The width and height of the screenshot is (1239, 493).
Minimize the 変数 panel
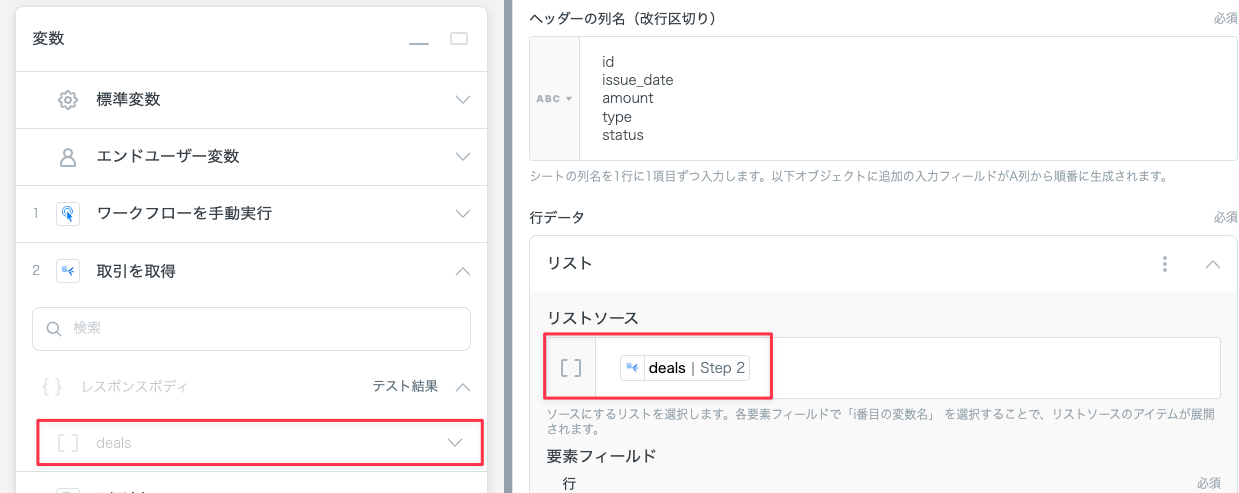[x=419, y=40]
